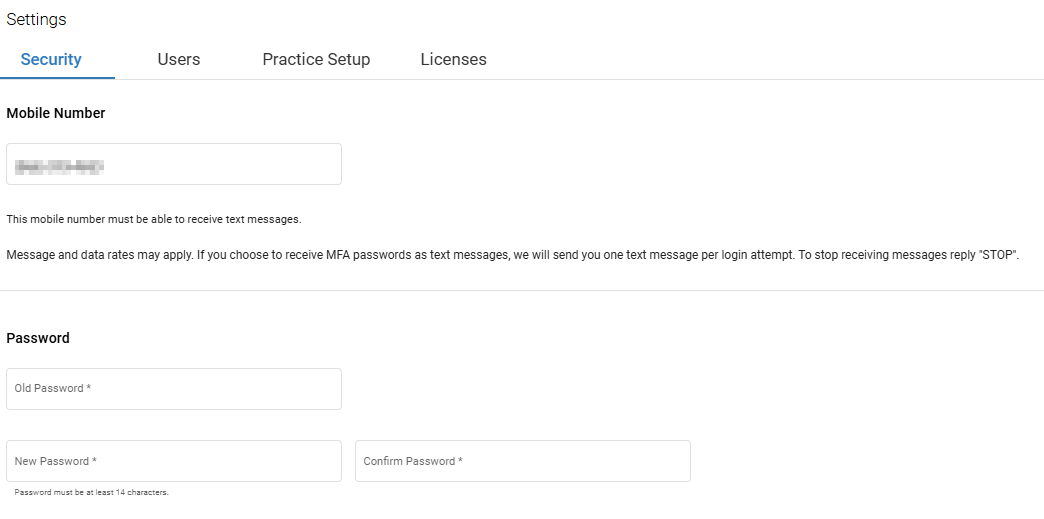Click the Password section heading

pos(38,338)
